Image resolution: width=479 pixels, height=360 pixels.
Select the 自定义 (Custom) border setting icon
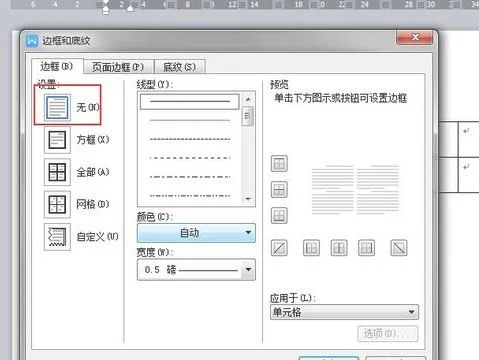point(57,237)
